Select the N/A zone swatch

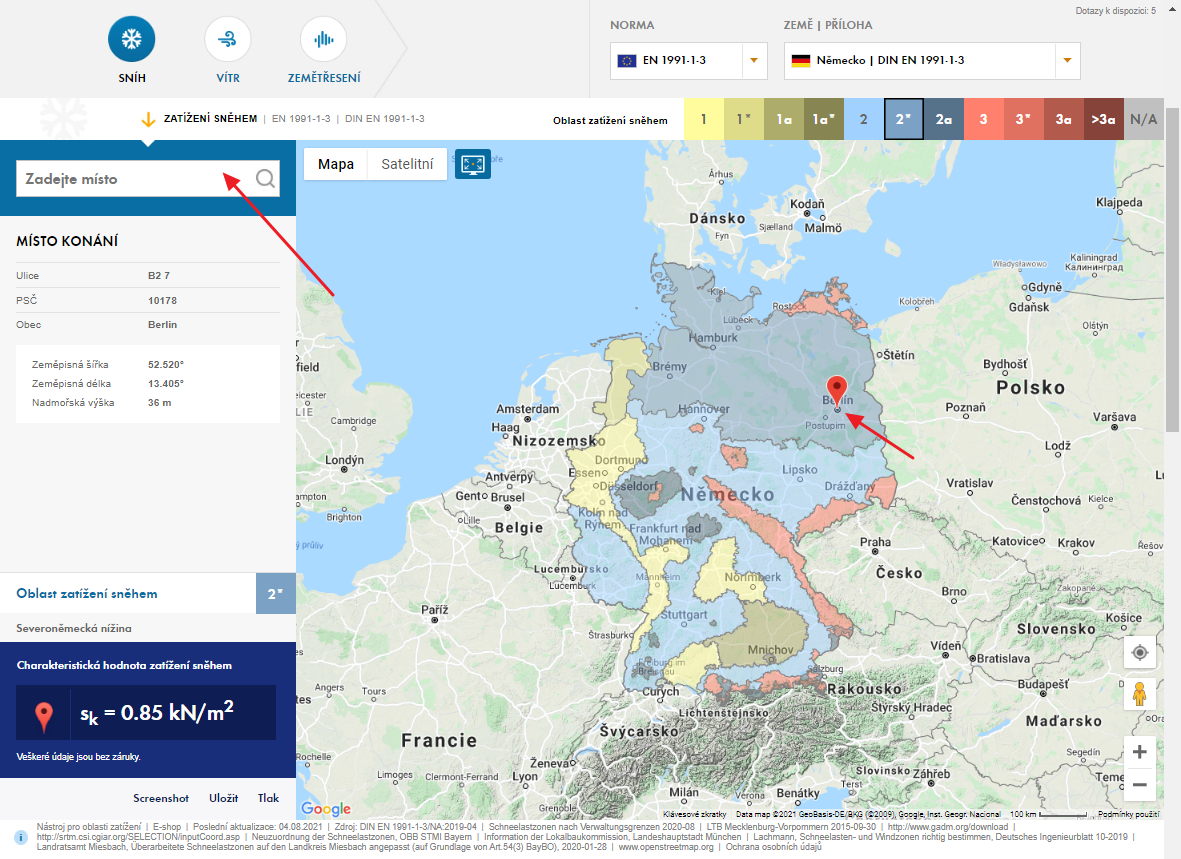point(1143,119)
